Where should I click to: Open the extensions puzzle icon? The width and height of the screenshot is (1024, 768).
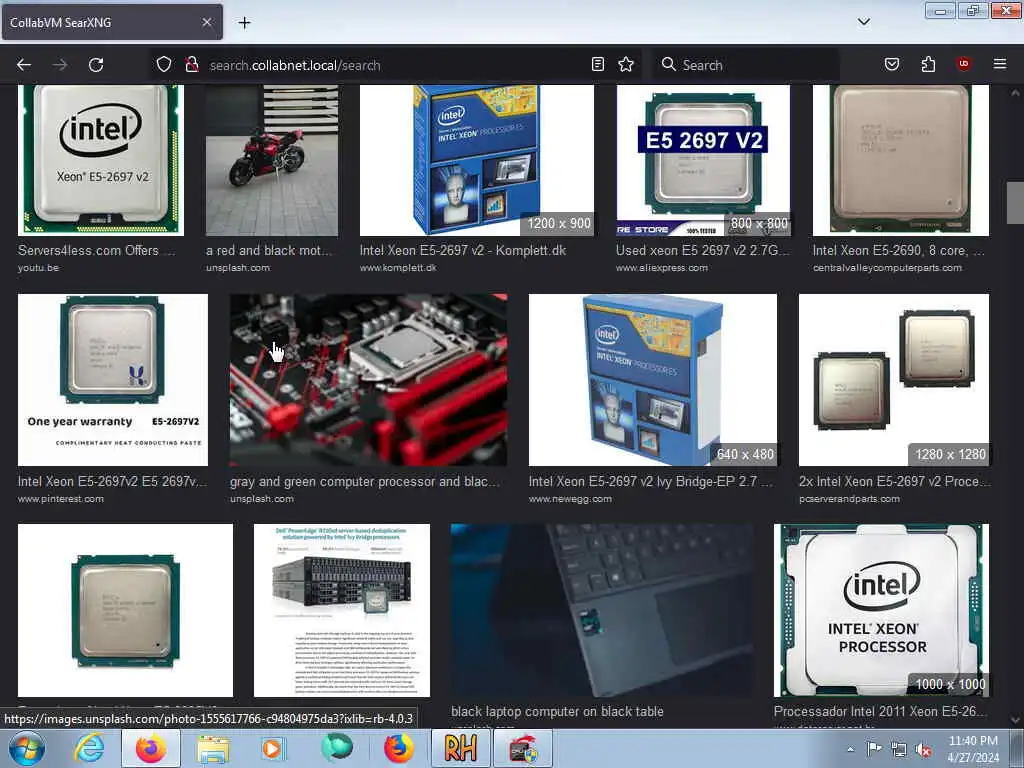(x=928, y=64)
